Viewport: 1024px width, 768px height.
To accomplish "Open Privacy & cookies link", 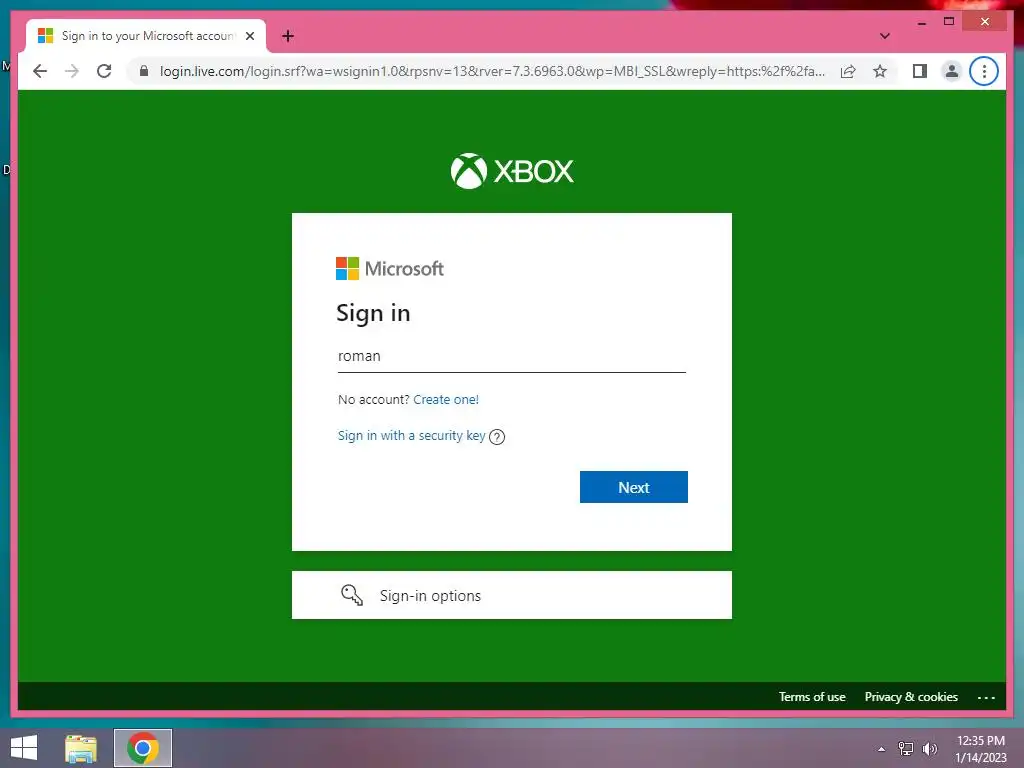I will coord(911,697).
